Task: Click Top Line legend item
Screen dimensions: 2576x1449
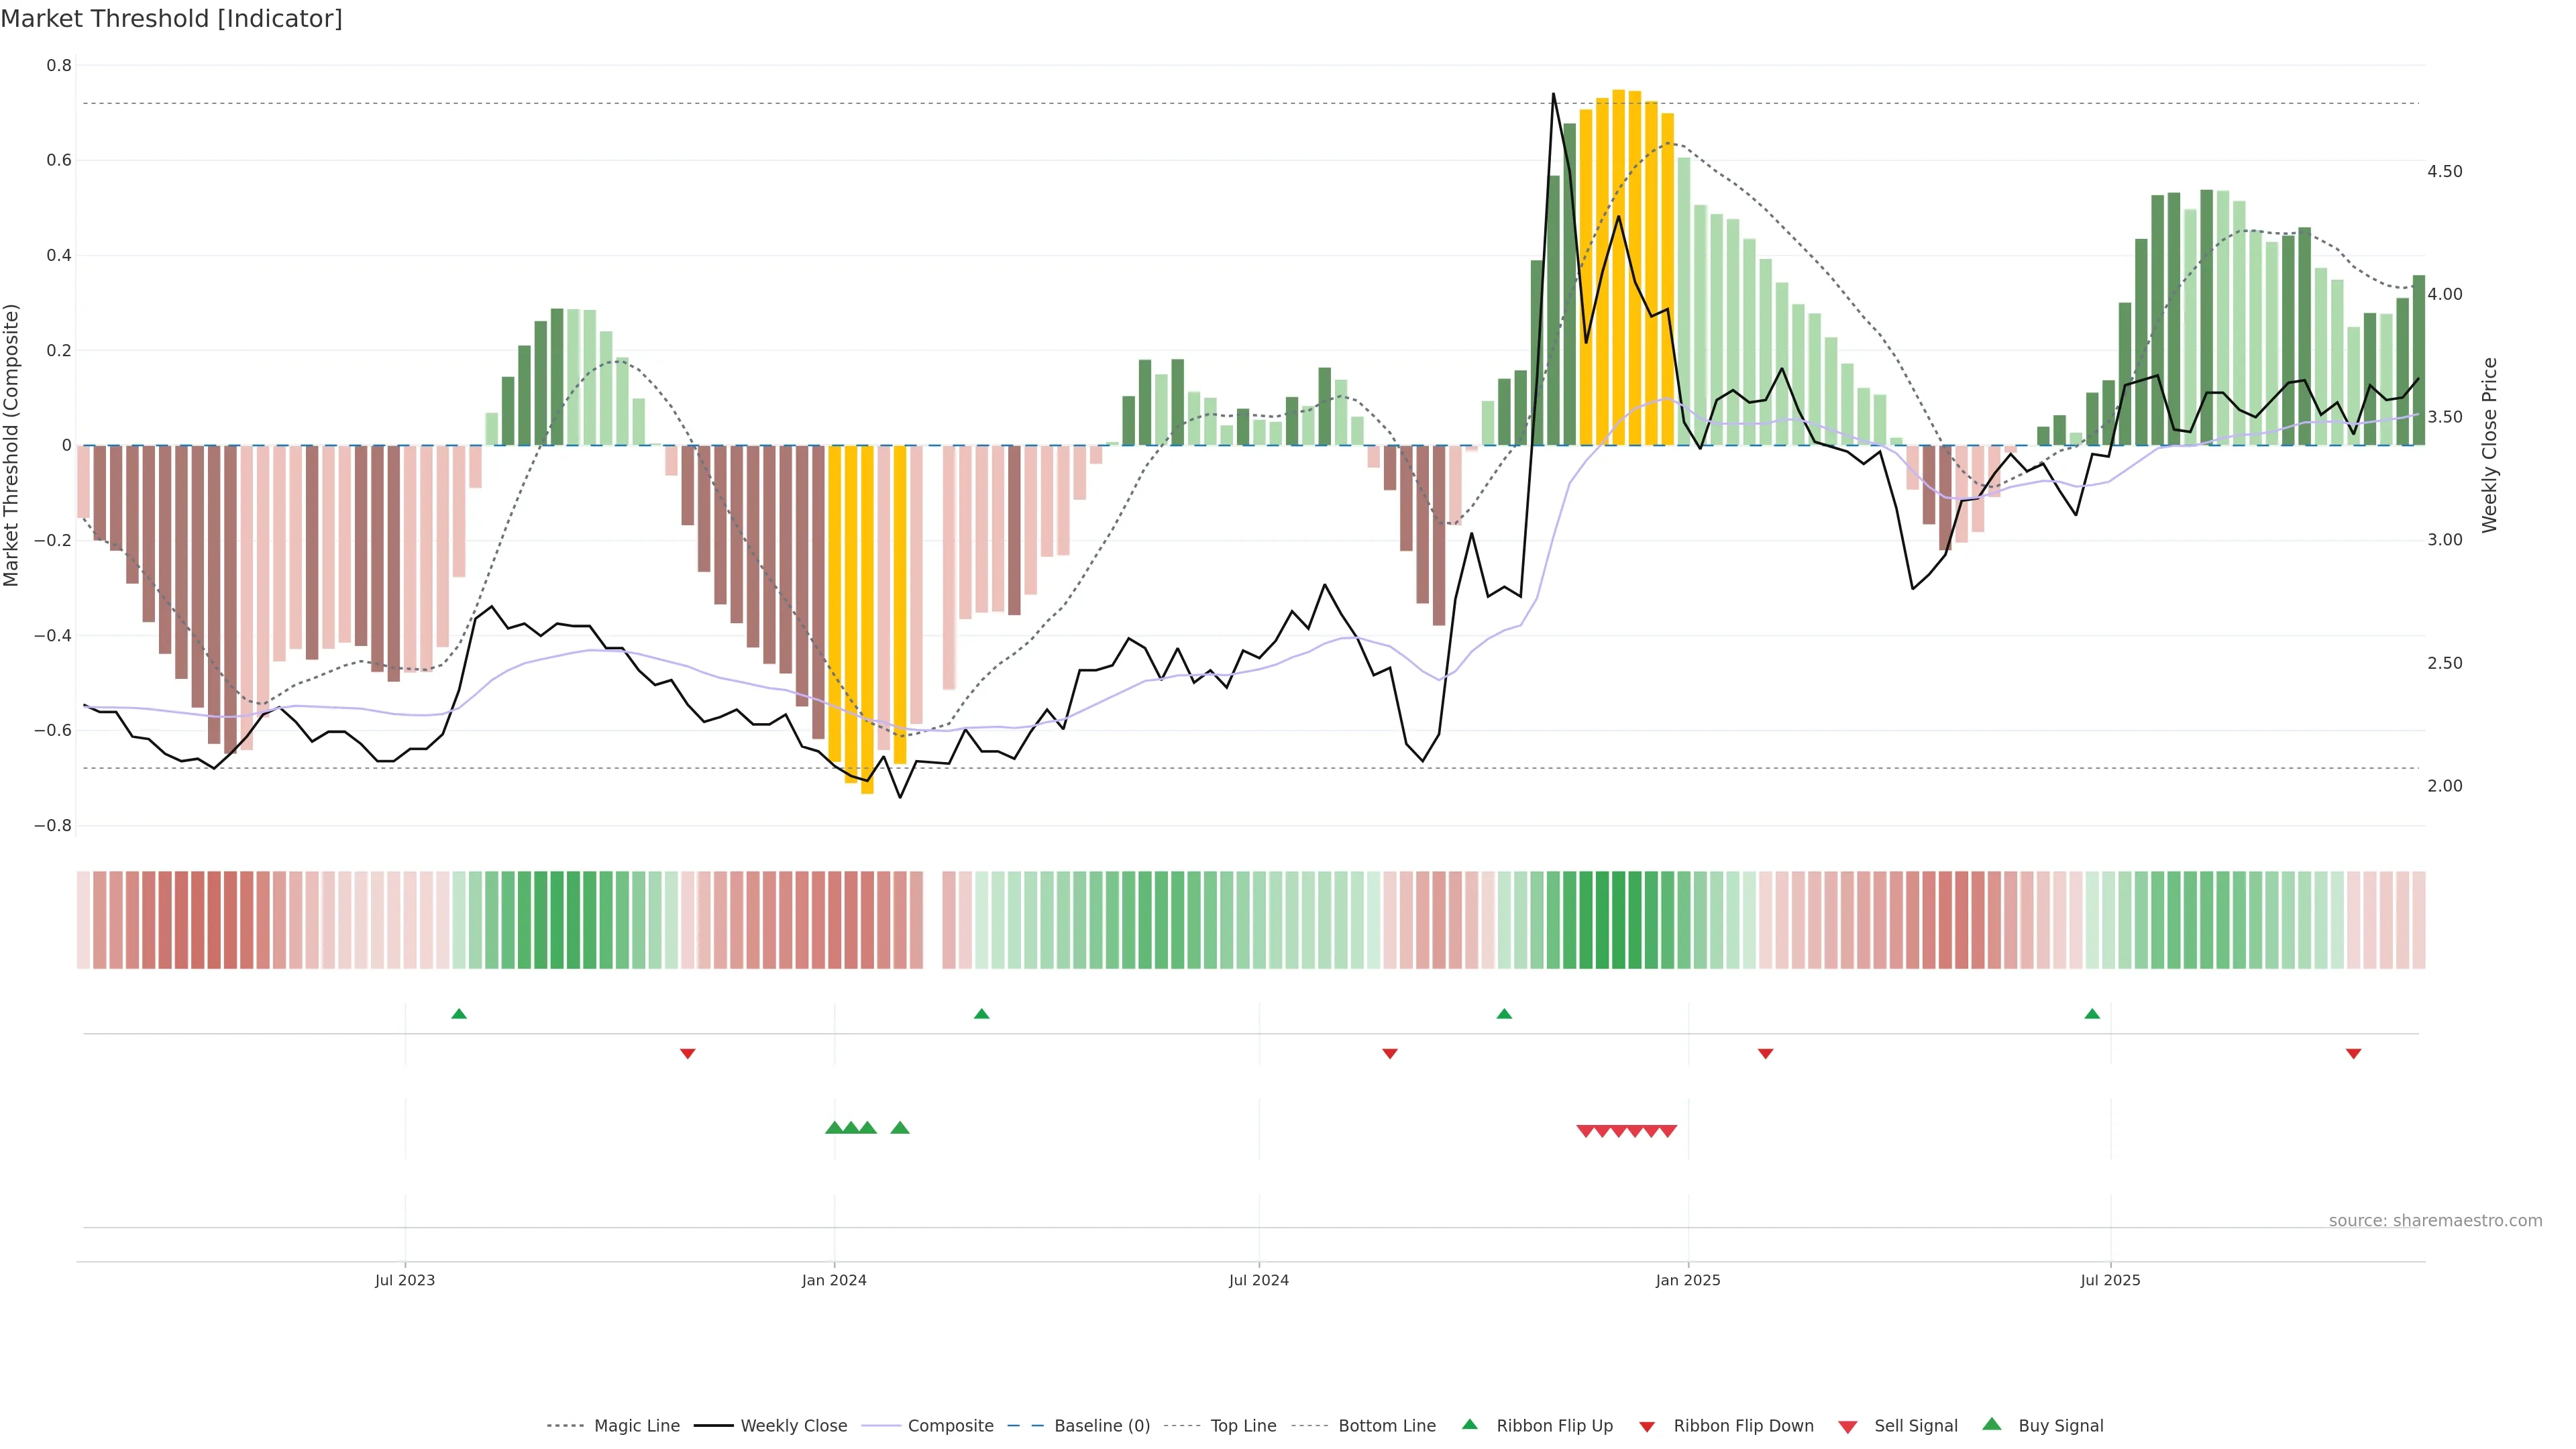Action: 1243,1425
